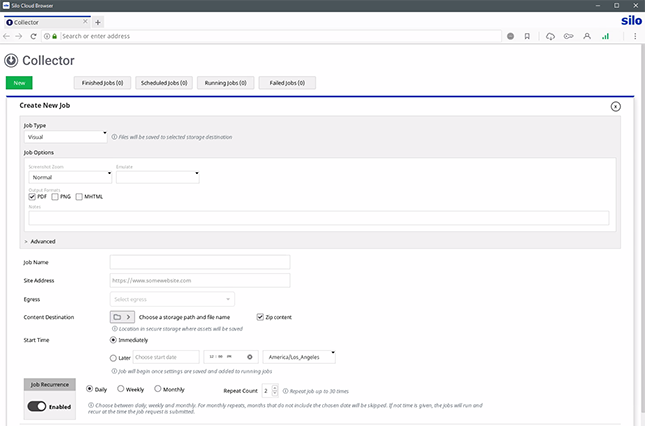Click the Choose start date field
Image resolution: width=645 pixels, height=426 pixels.
[166, 357]
